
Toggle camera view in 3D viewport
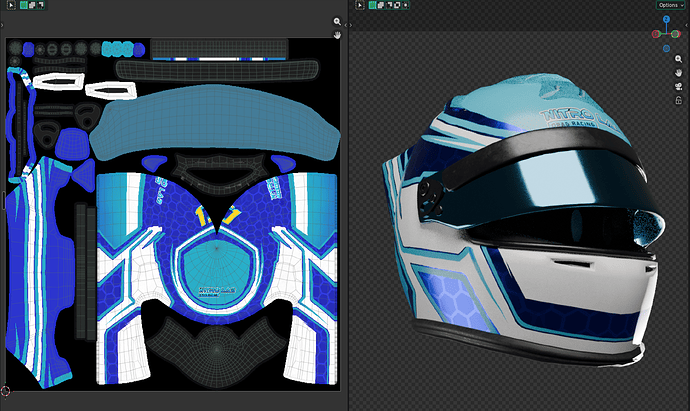pyautogui.click(x=679, y=87)
